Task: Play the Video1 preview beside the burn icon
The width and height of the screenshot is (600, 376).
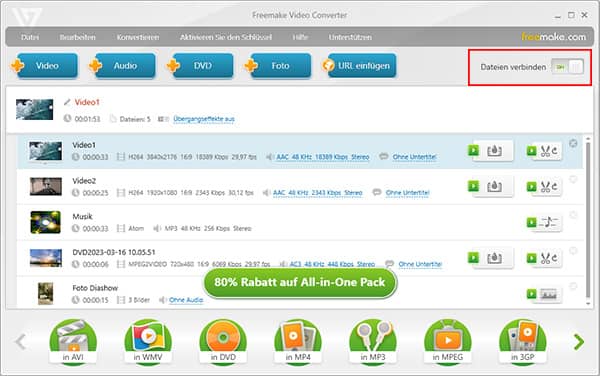Action: click(473, 150)
